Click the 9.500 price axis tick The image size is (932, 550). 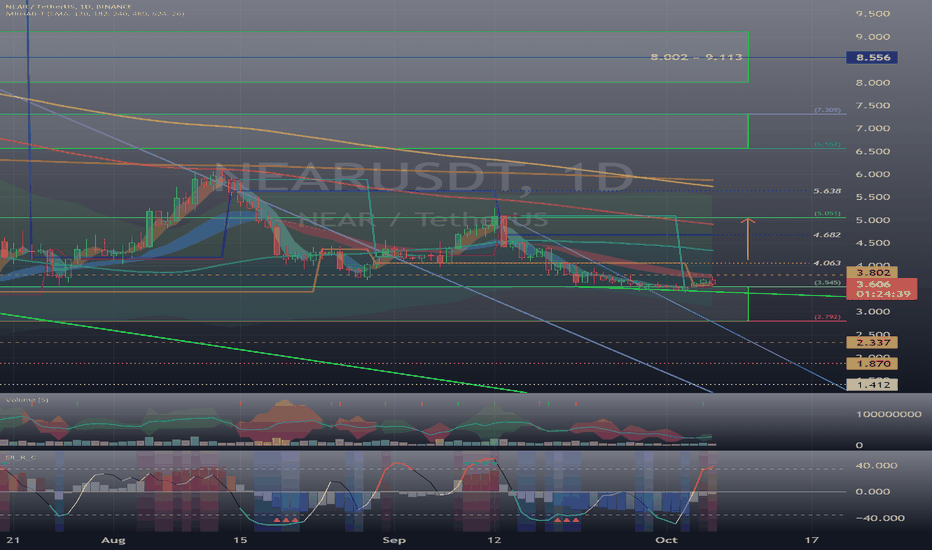(x=873, y=14)
